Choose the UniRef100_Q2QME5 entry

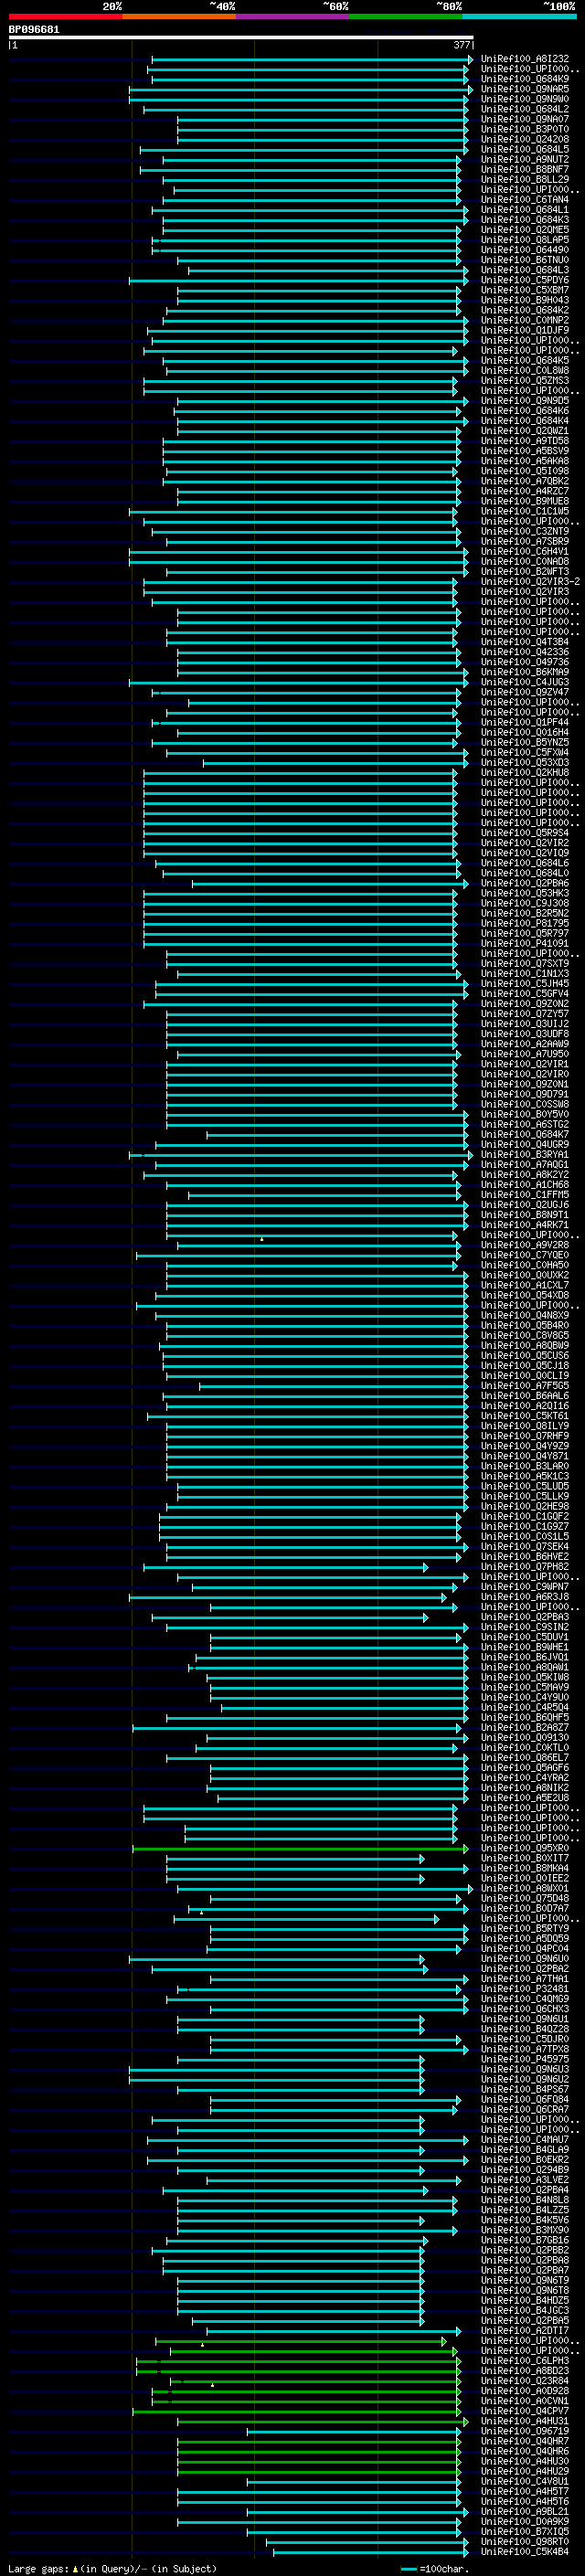coord(525,229)
